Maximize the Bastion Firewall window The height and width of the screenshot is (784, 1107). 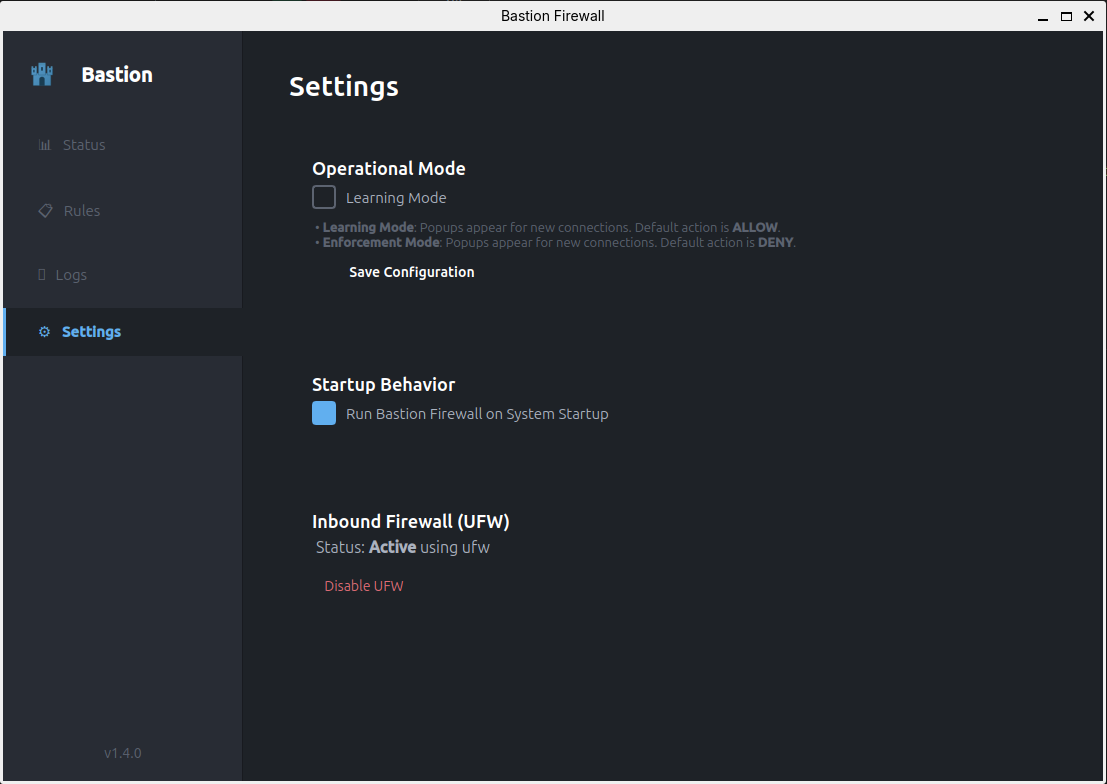tap(1066, 16)
